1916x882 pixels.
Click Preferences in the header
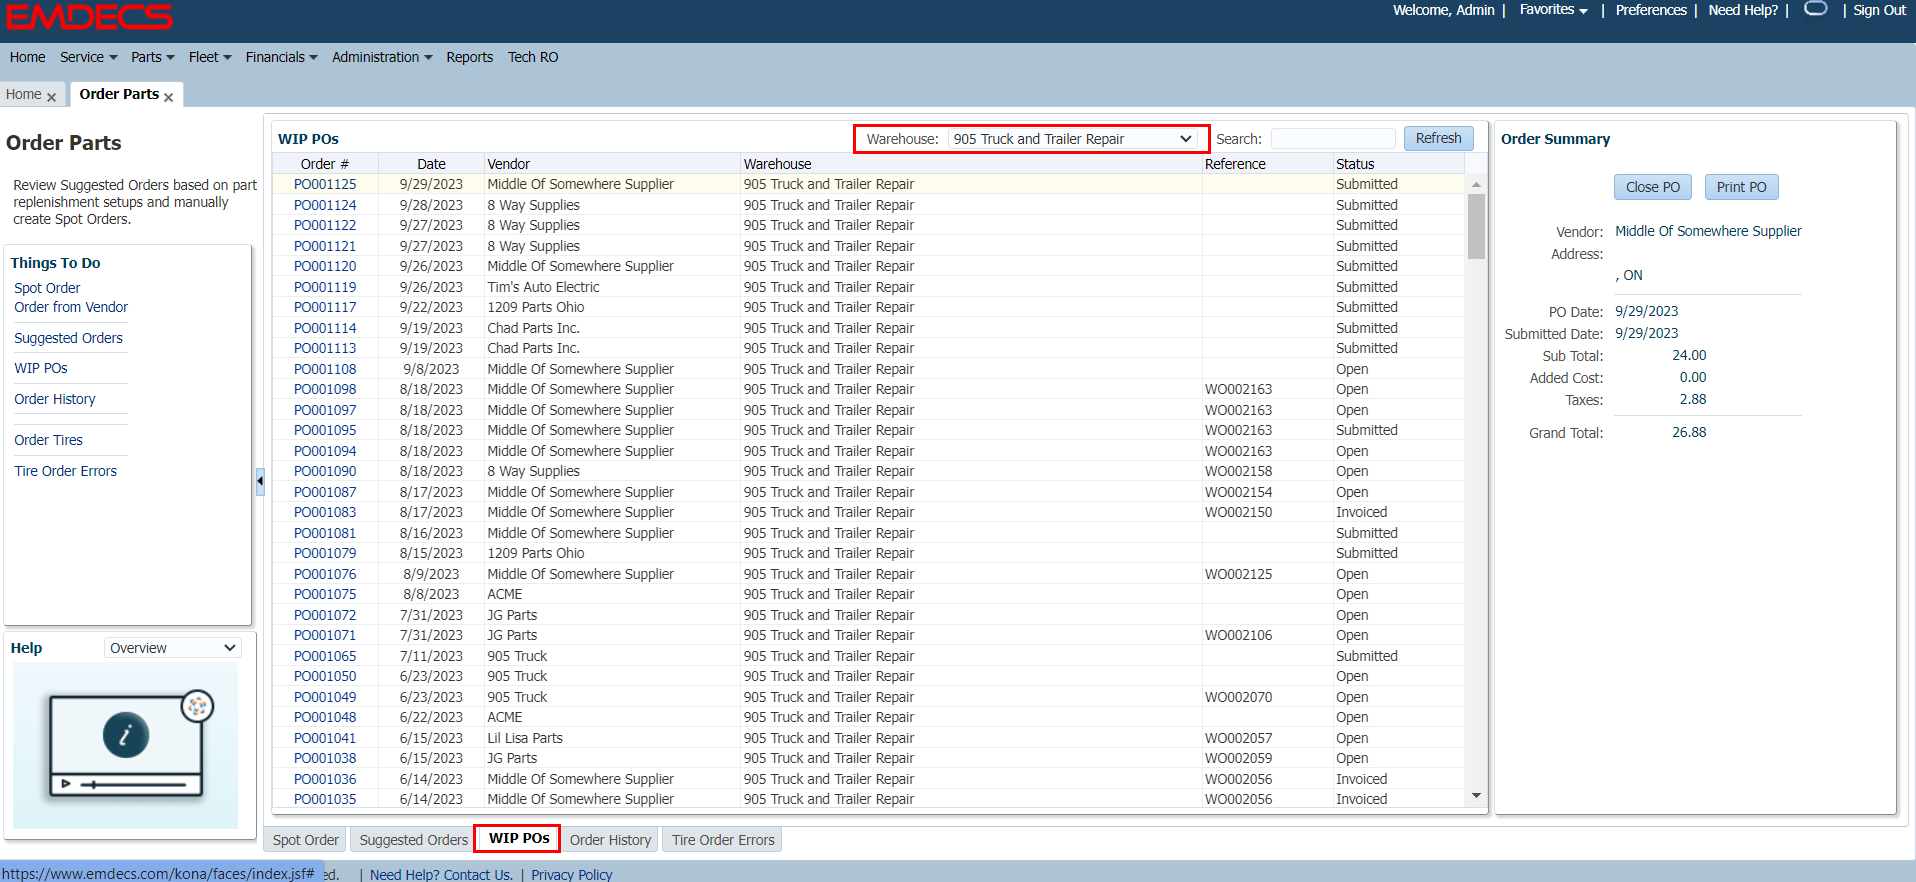tap(1651, 10)
